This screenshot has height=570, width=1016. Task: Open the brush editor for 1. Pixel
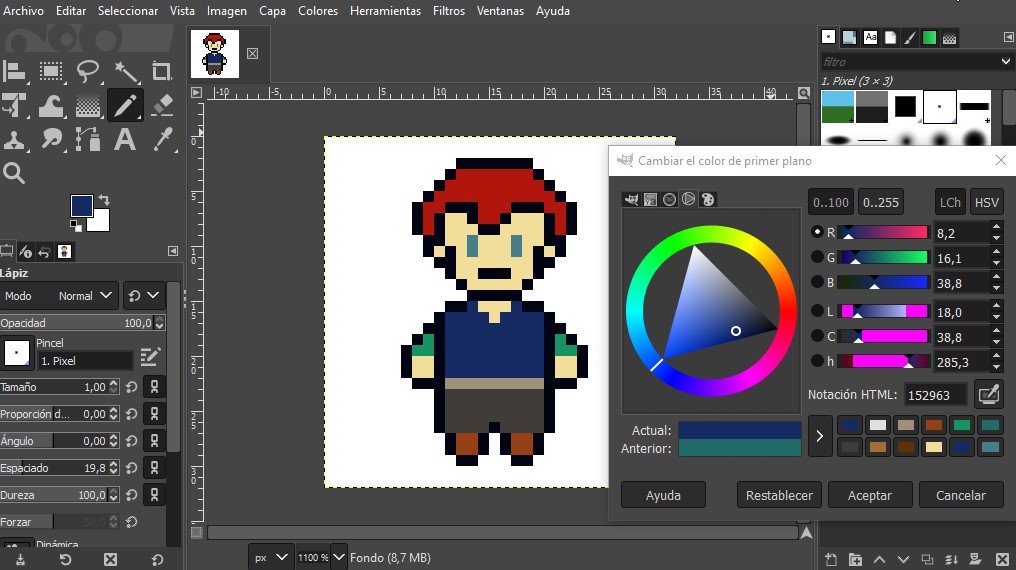pyautogui.click(x=151, y=356)
